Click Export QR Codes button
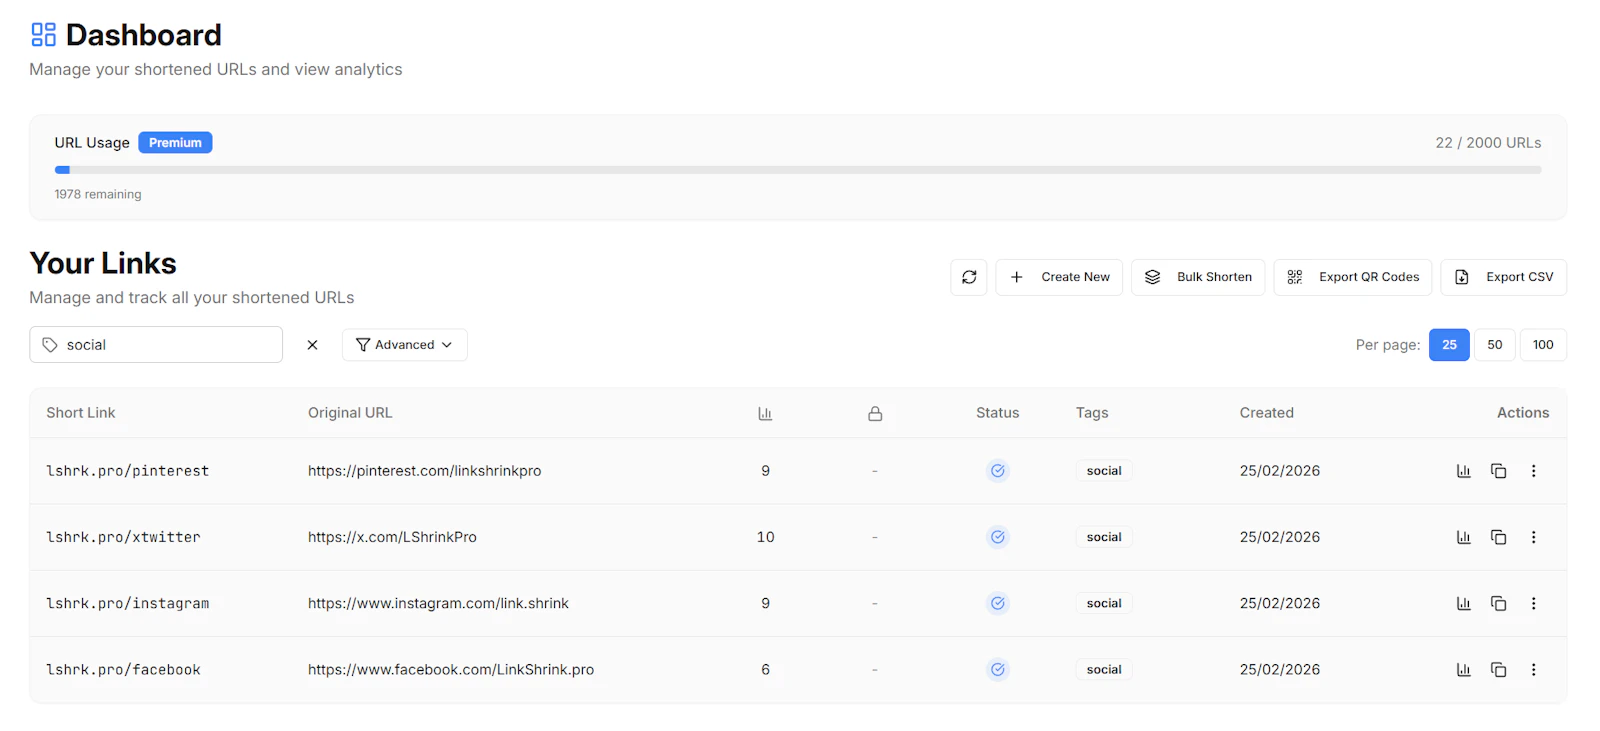 1352,277
